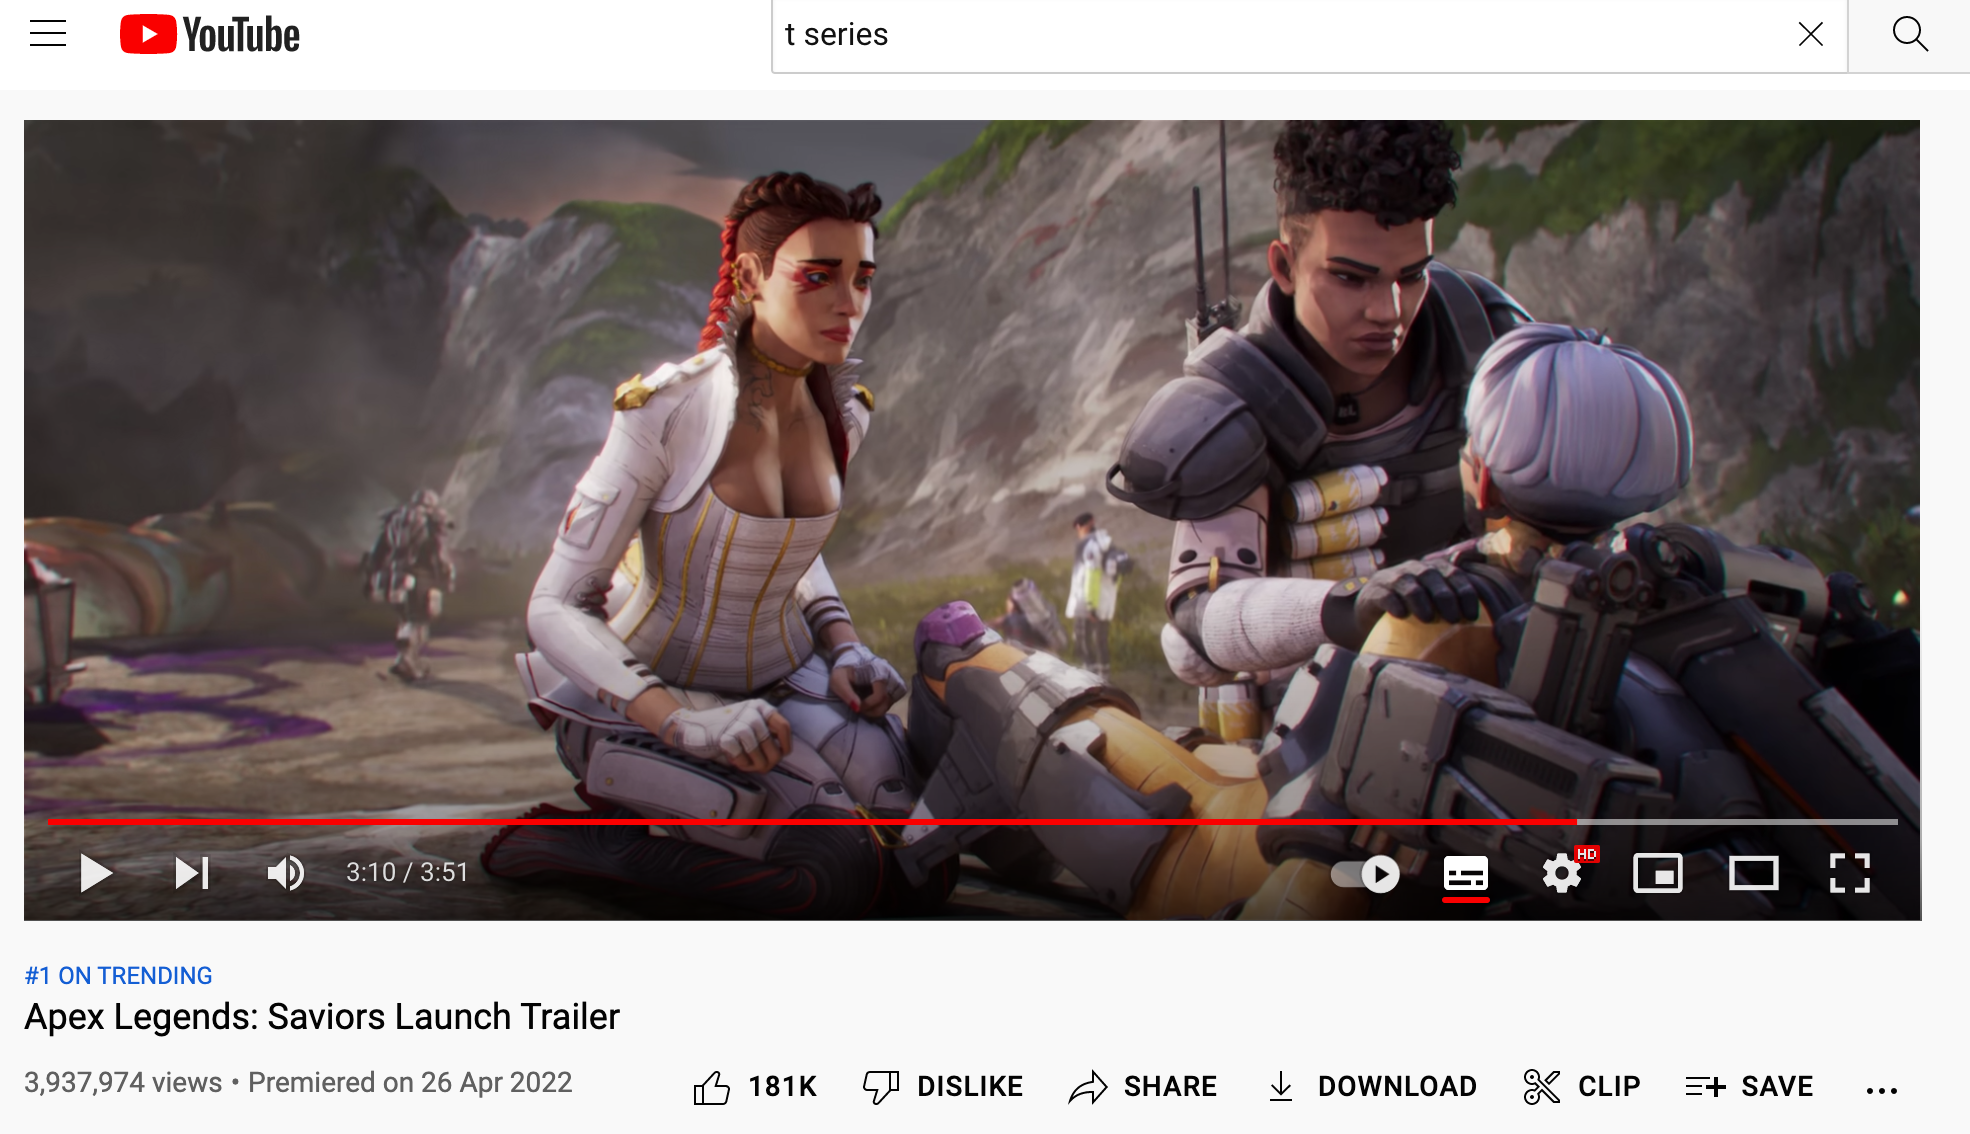Turn off subtitles/closed captions

(1465, 874)
